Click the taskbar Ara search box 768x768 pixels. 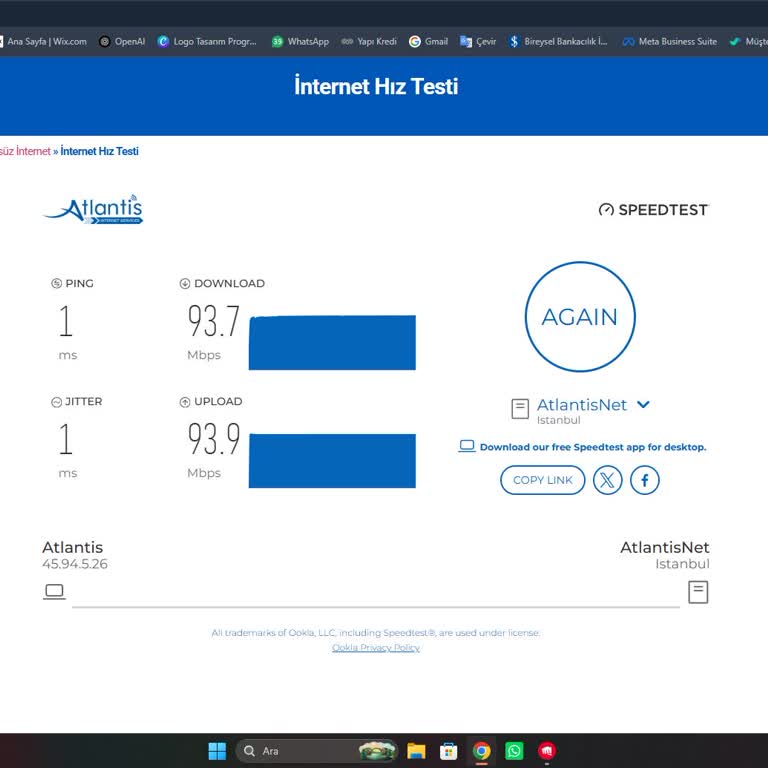click(x=317, y=751)
